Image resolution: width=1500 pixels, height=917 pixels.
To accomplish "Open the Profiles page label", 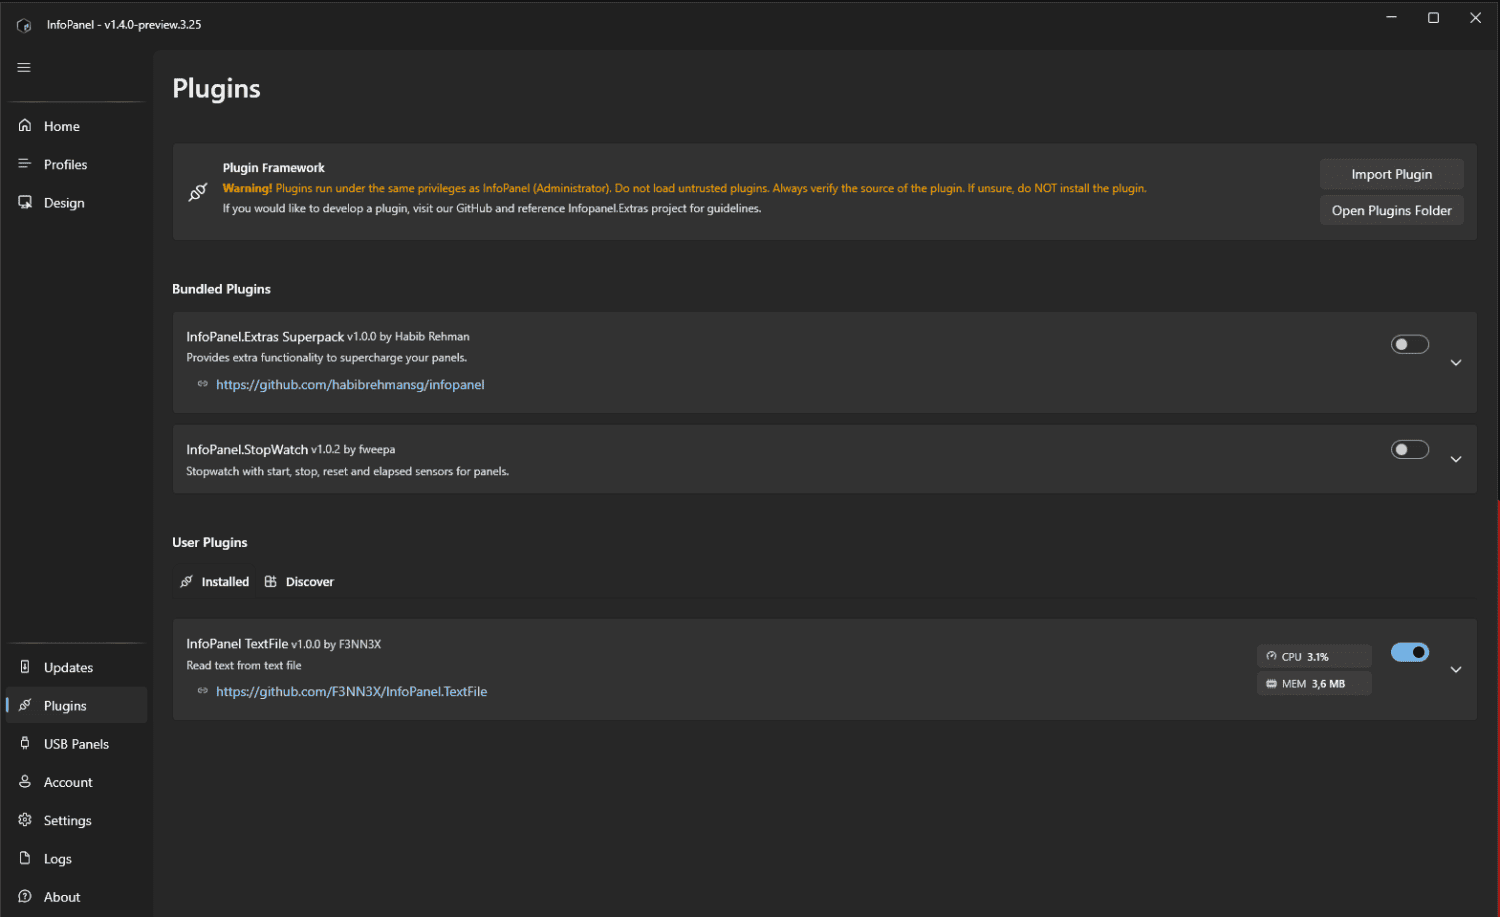I will tap(65, 164).
